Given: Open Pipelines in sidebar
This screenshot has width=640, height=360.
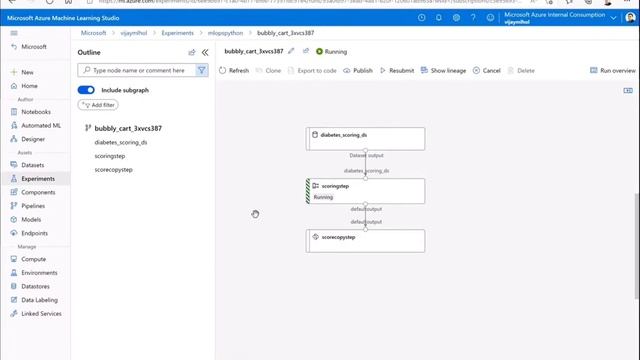Looking at the screenshot, I should (28, 206).
